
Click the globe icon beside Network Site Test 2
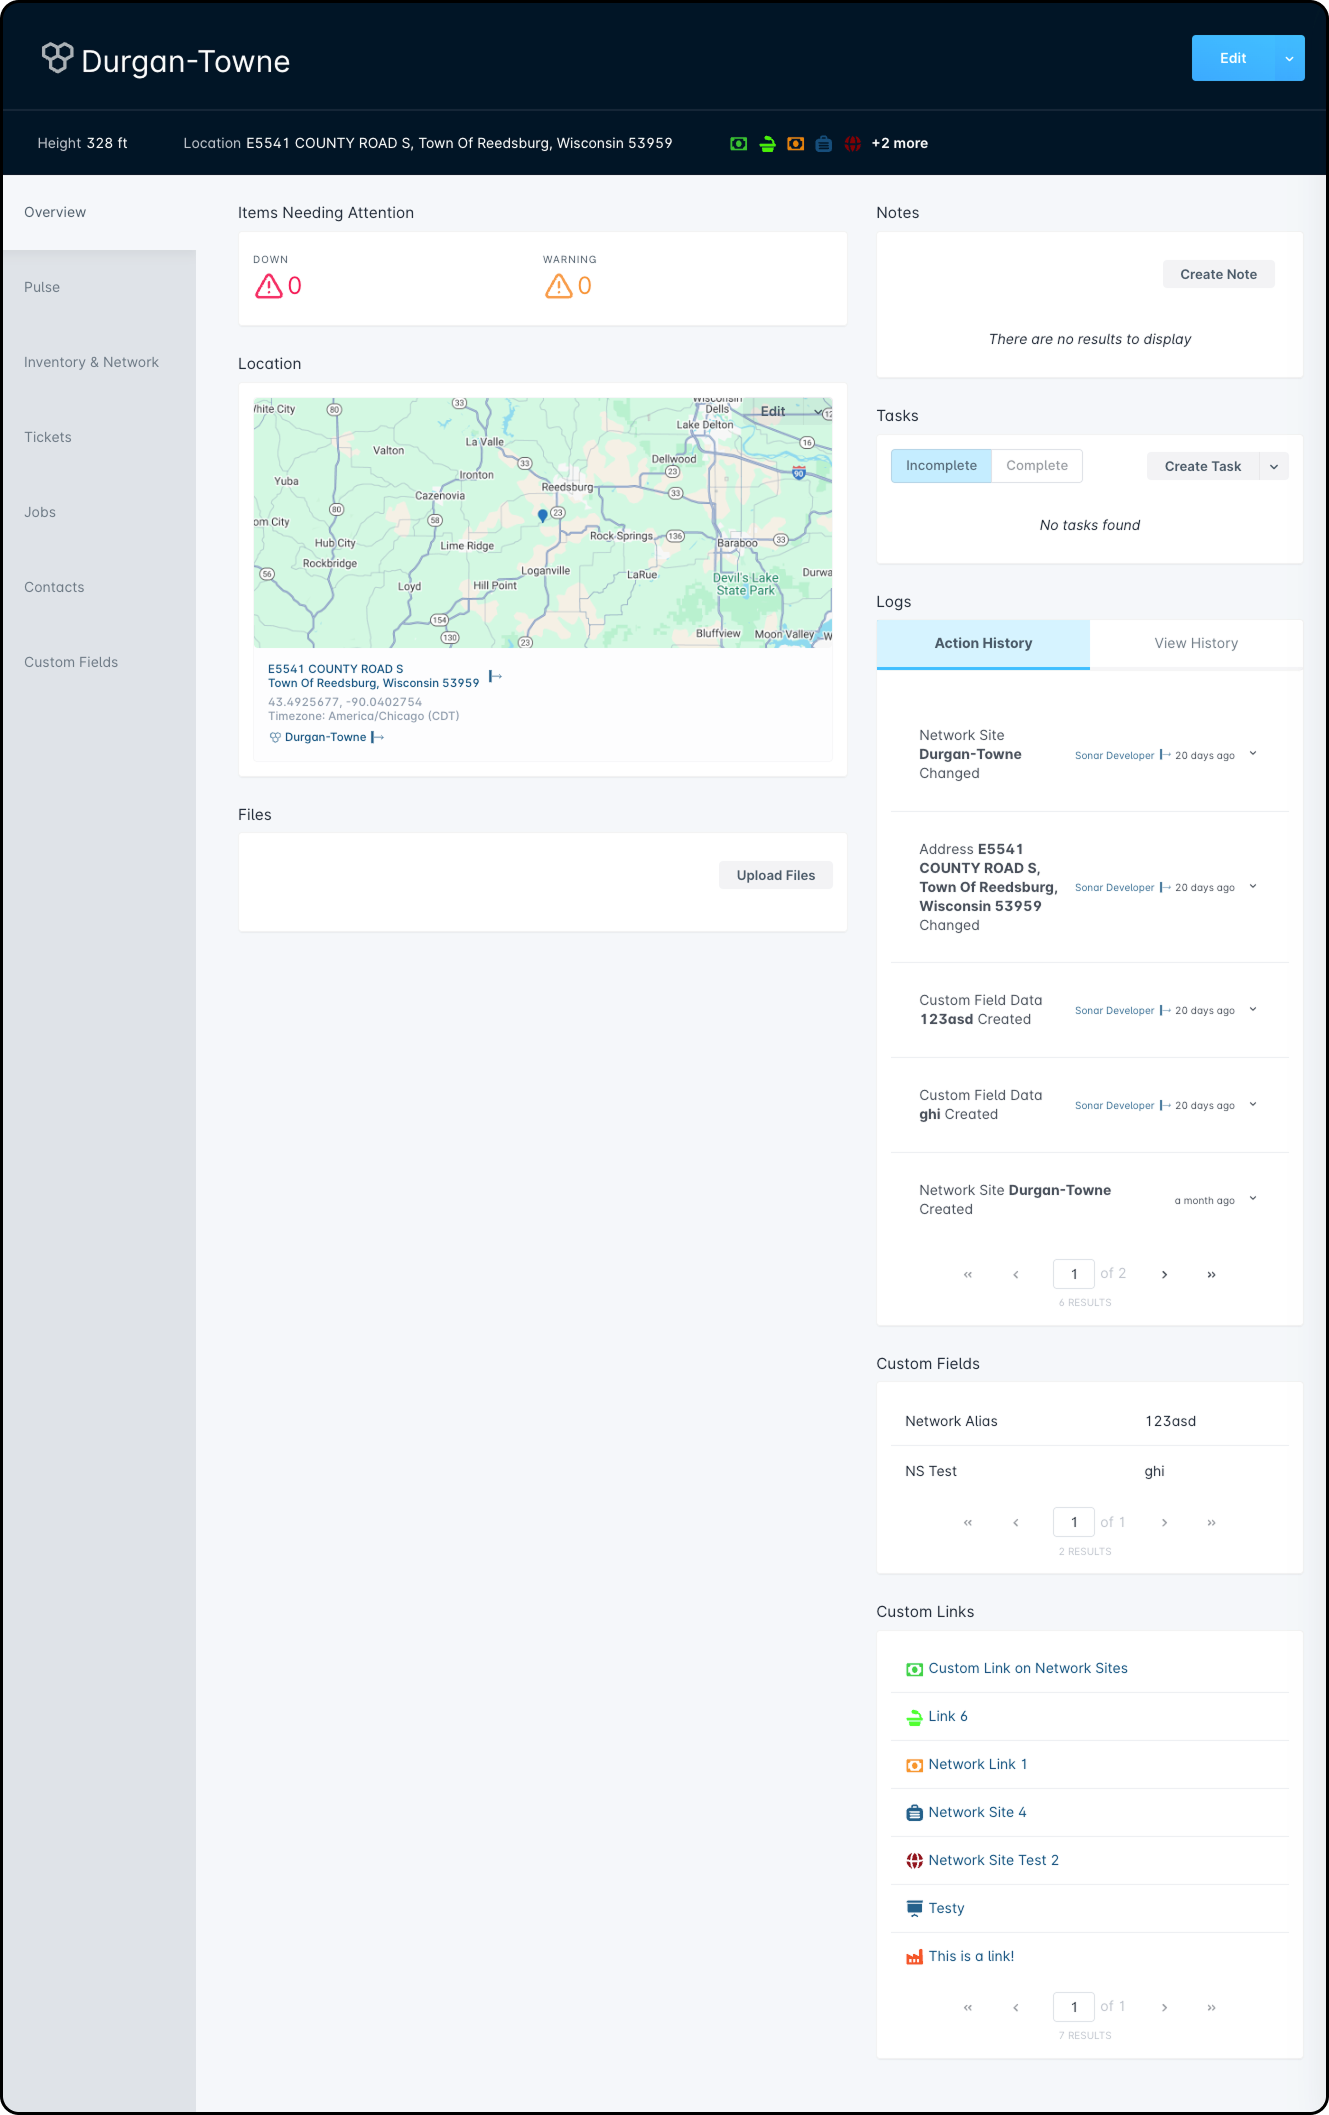pyautogui.click(x=914, y=1861)
